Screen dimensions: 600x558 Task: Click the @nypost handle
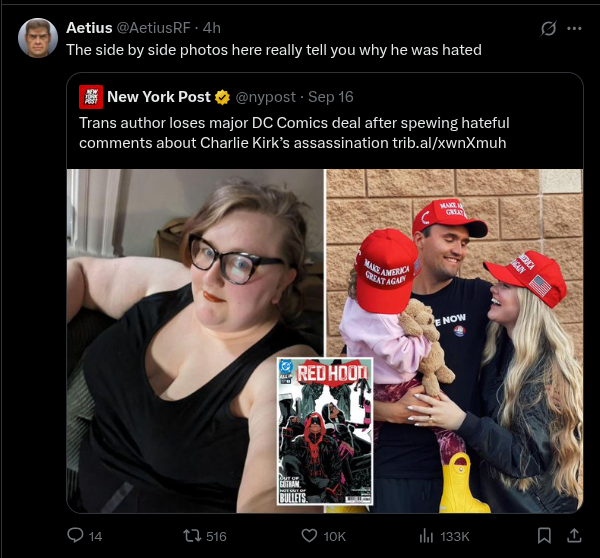266,97
